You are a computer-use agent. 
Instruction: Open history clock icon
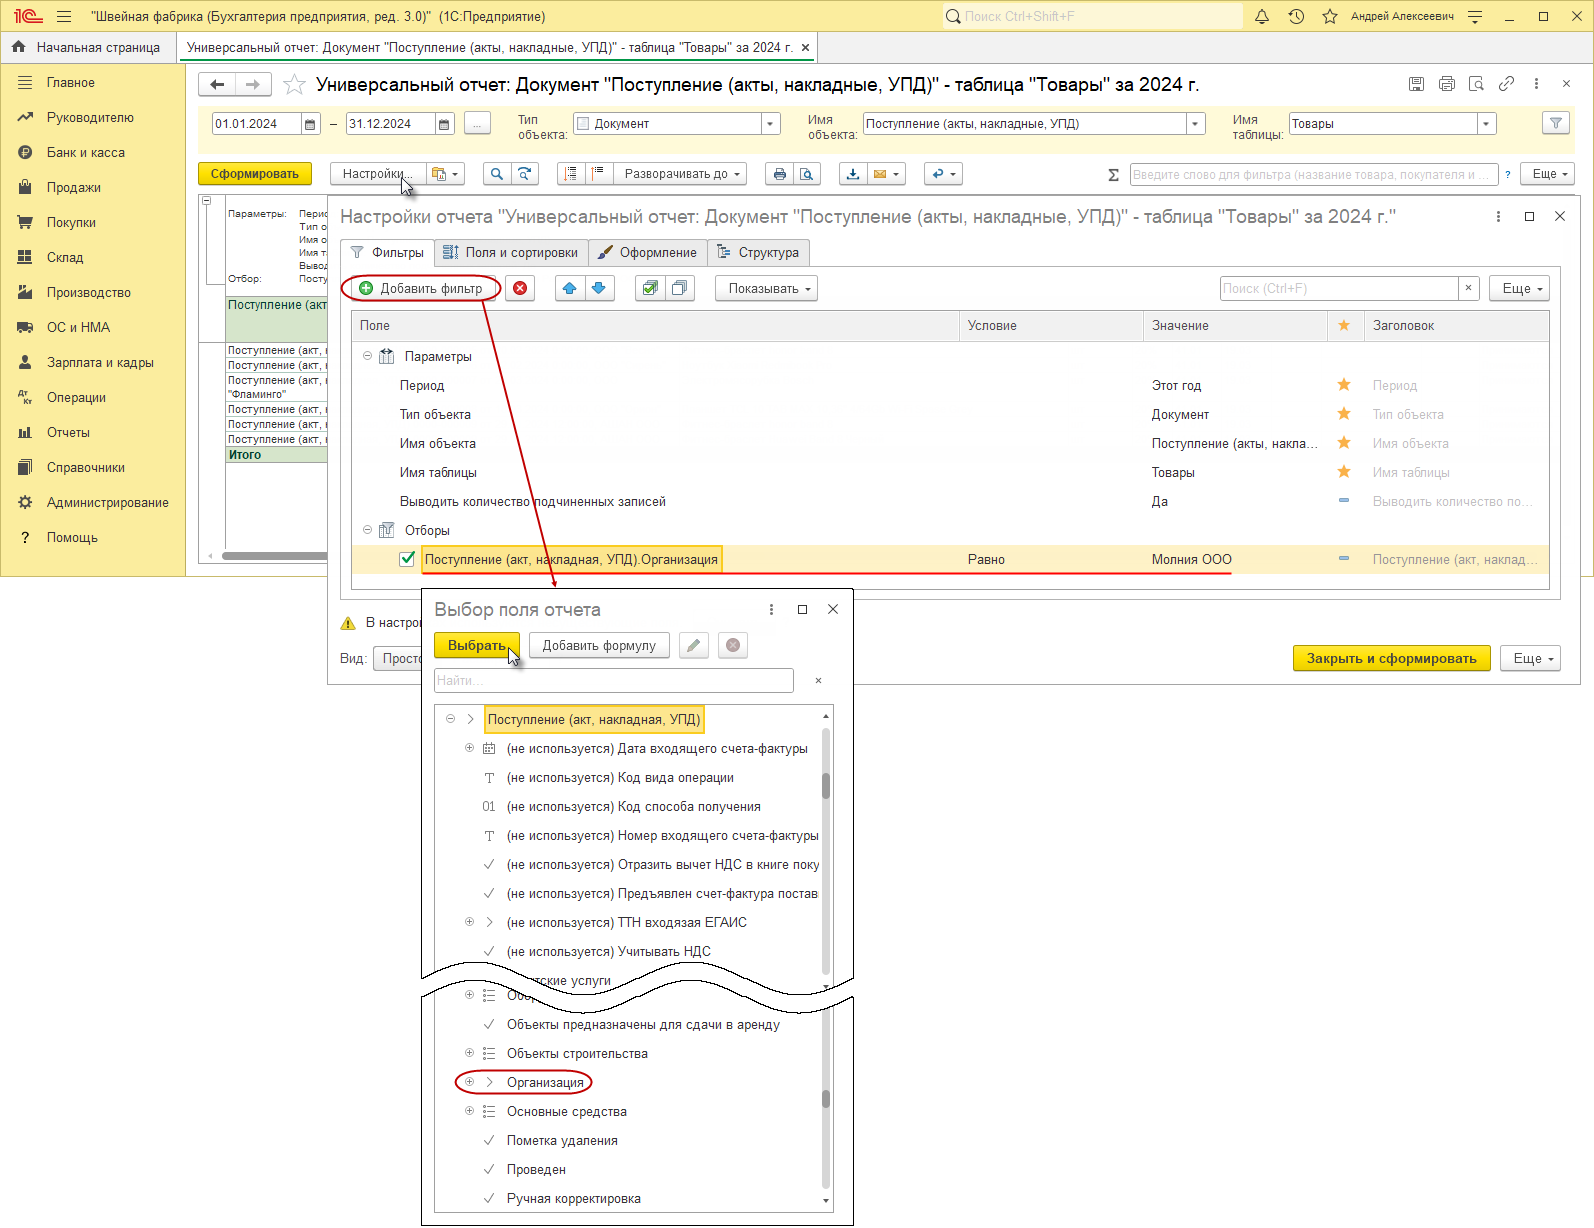[x=1296, y=16]
